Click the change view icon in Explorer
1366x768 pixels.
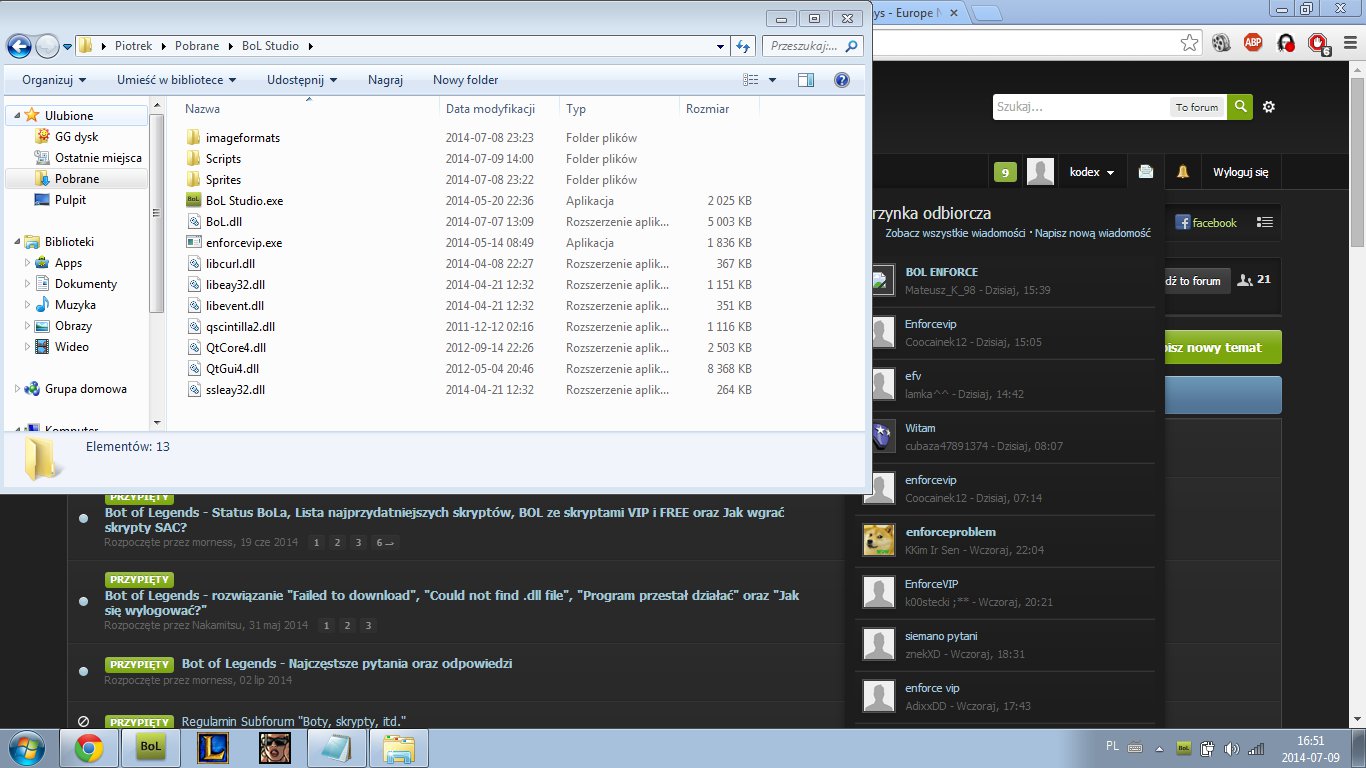[752, 80]
